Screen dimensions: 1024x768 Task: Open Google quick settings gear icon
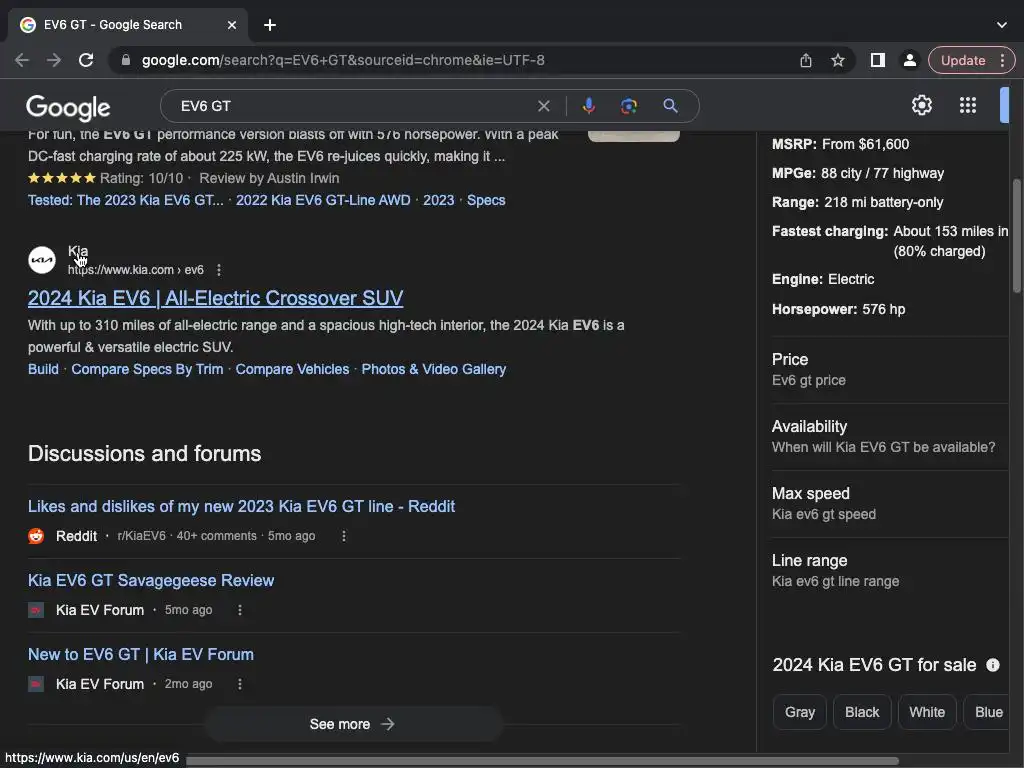(921, 105)
